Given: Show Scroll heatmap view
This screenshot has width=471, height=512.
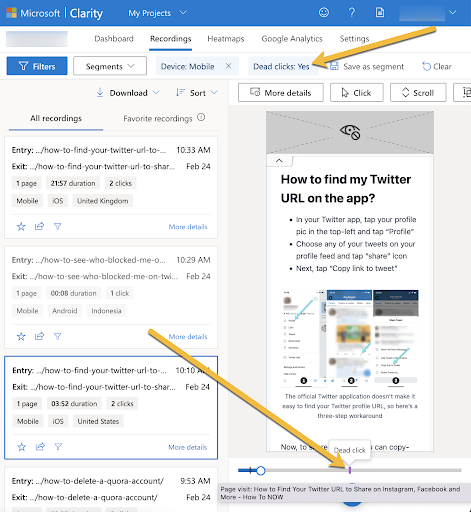Looking at the screenshot, I should 418,93.
